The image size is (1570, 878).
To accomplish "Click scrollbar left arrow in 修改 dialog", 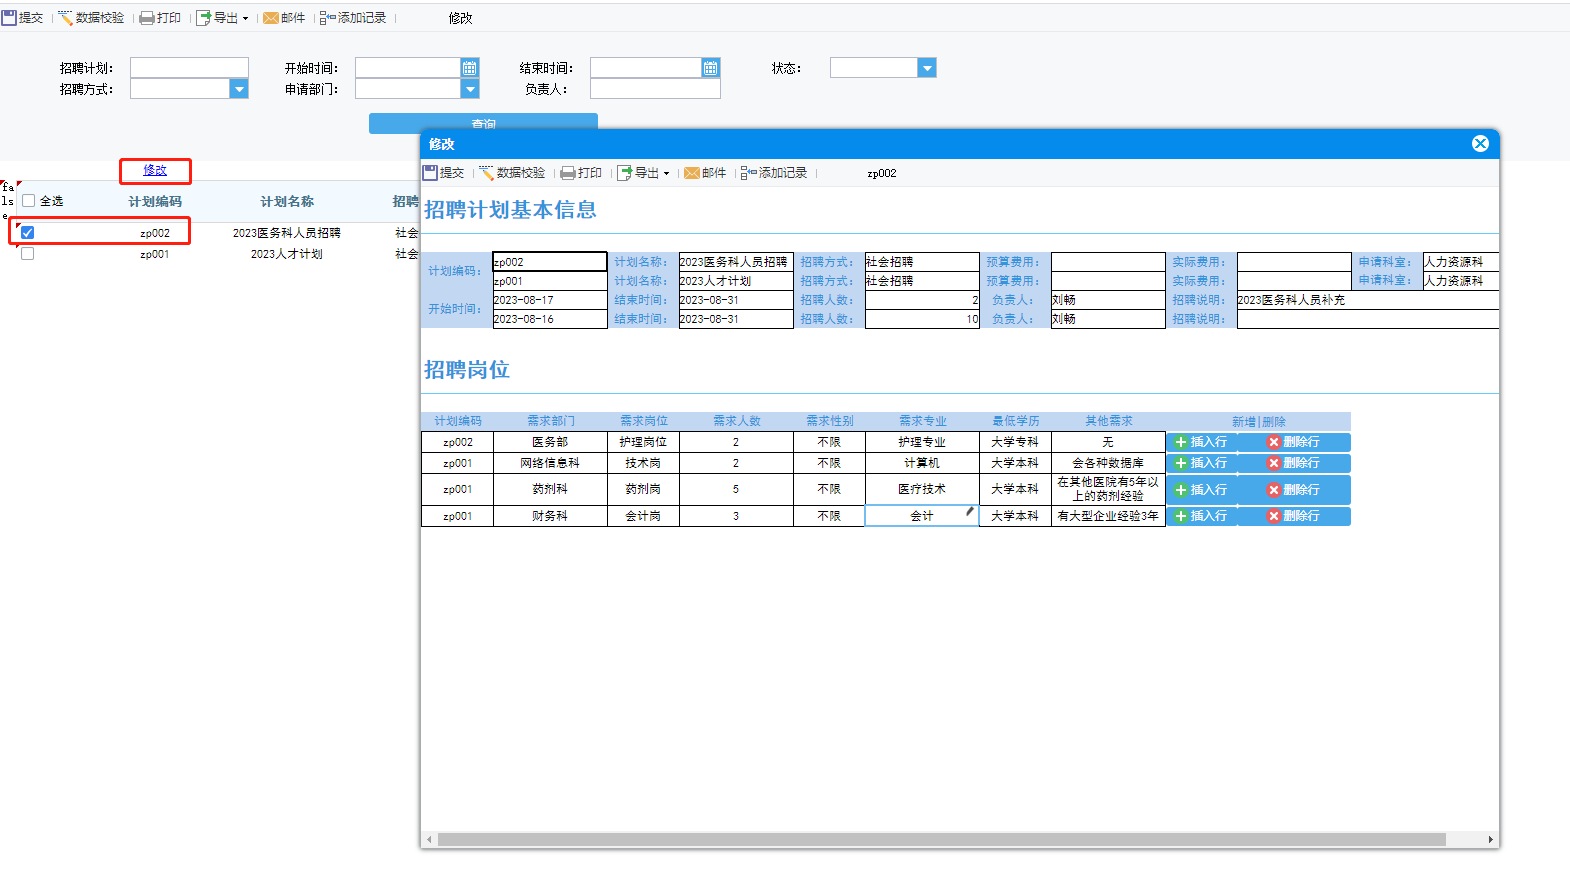I will pyautogui.click(x=429, y=840).
